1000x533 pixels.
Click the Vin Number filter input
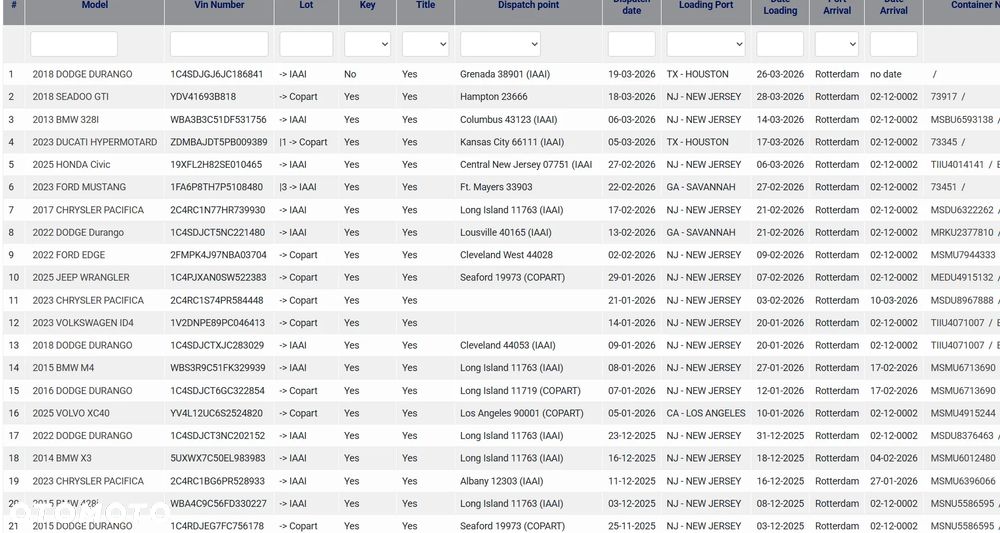pyautogui.click(x=219, y=44)
